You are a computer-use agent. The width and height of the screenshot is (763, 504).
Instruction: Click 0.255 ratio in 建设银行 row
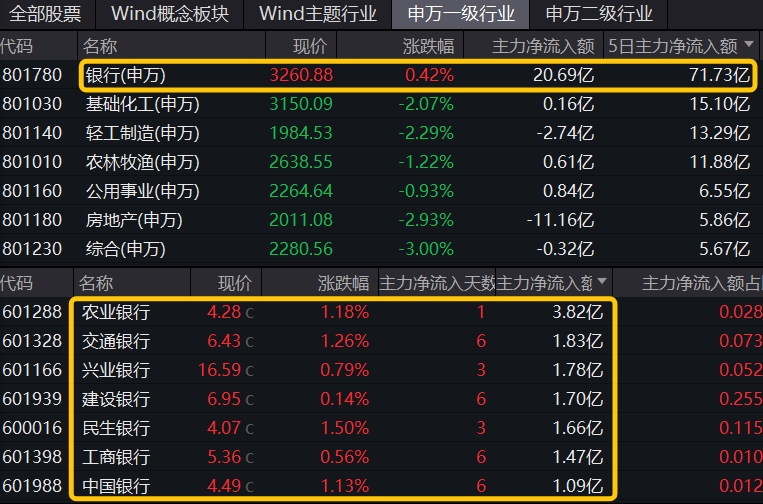741,398
